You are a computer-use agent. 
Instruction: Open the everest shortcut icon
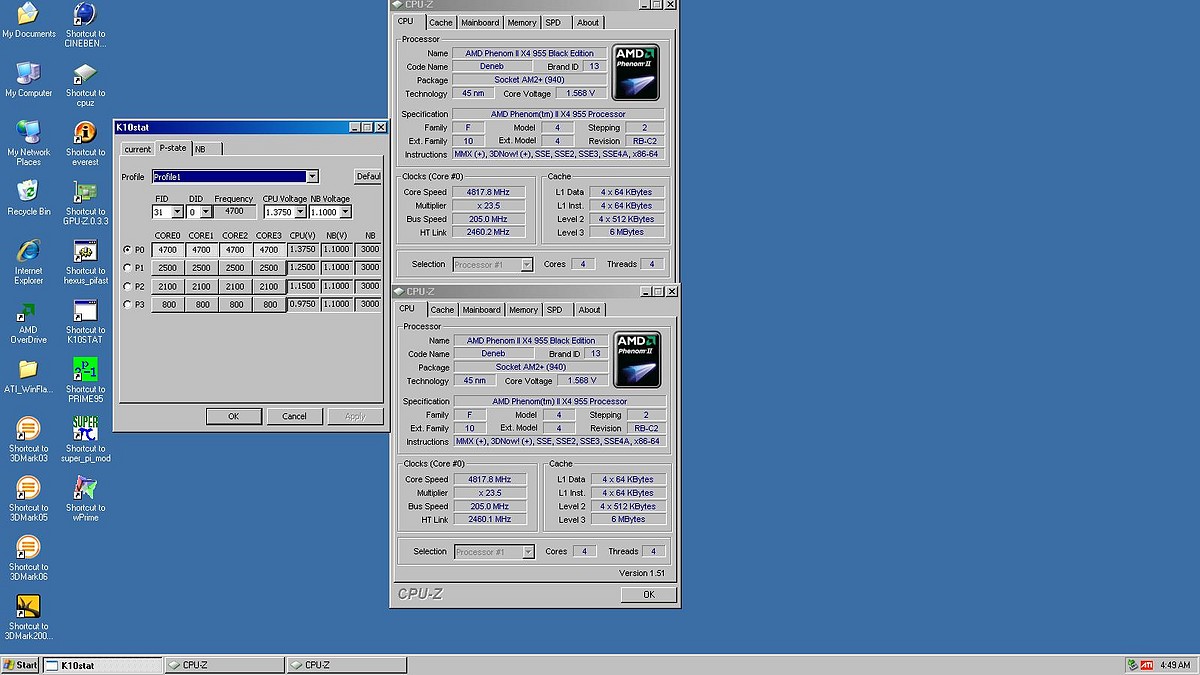click(85, 133)
